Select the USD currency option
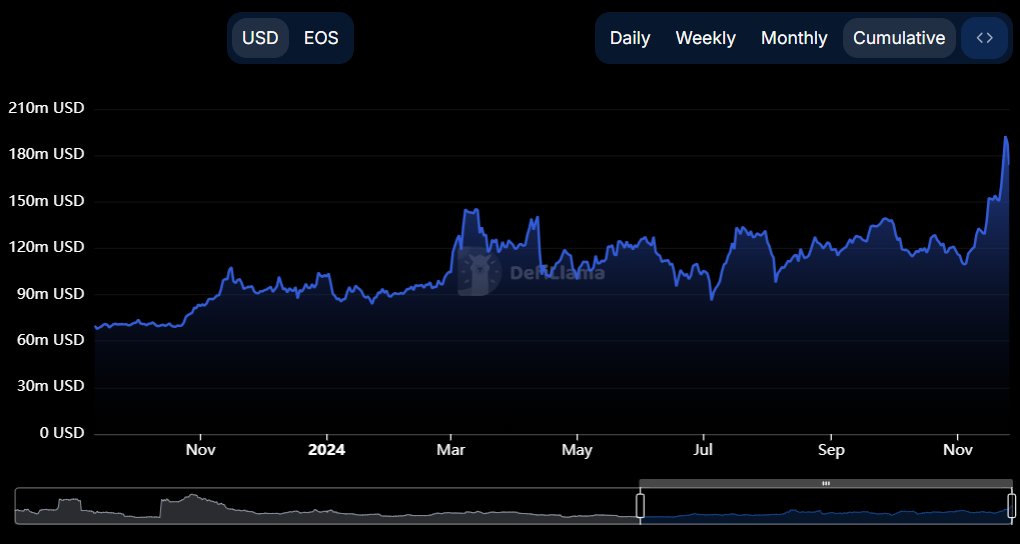The height and width of the screenshot is (544, 1020). tap(260, 38)
